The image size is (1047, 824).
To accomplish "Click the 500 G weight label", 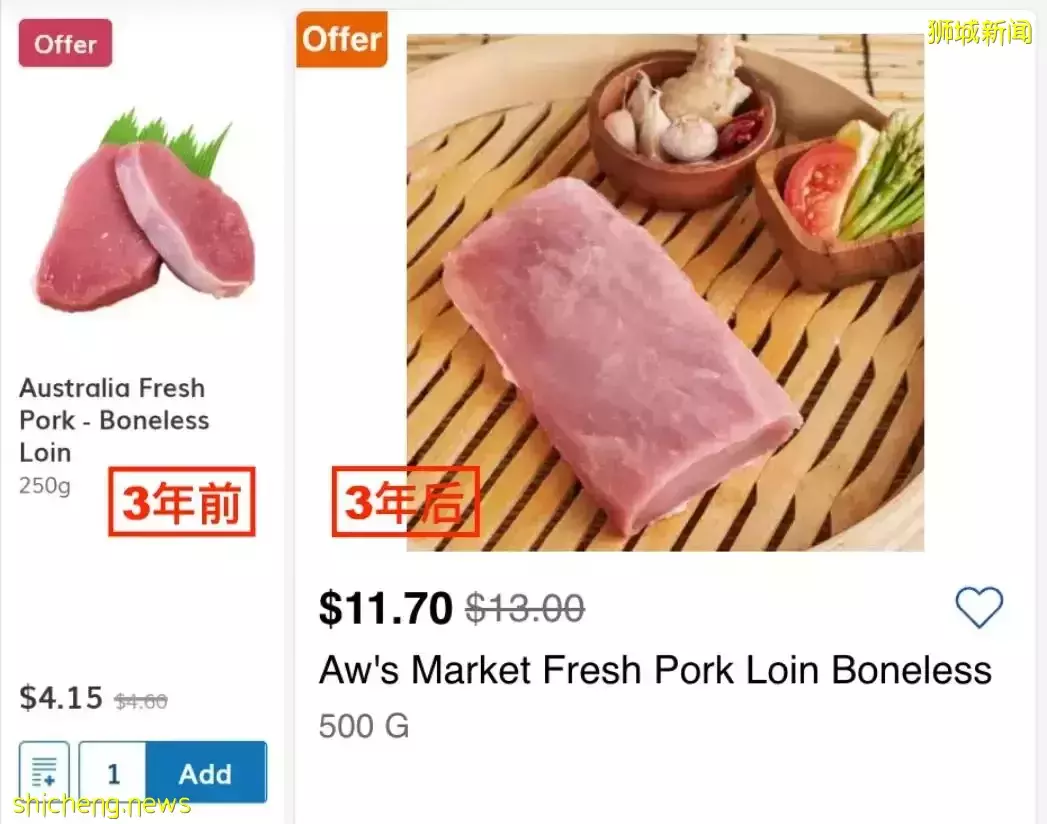I will click(x=364, y=726).
